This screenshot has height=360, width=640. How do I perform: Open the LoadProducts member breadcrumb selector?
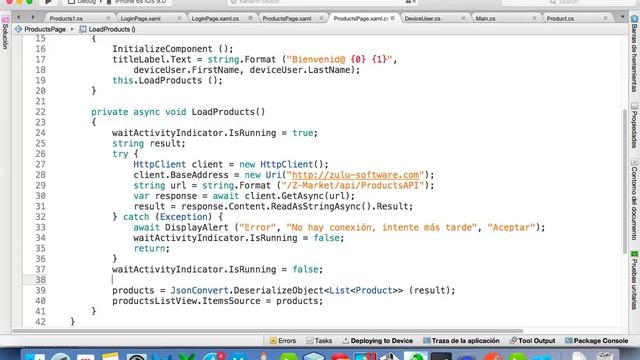point(112,29)
